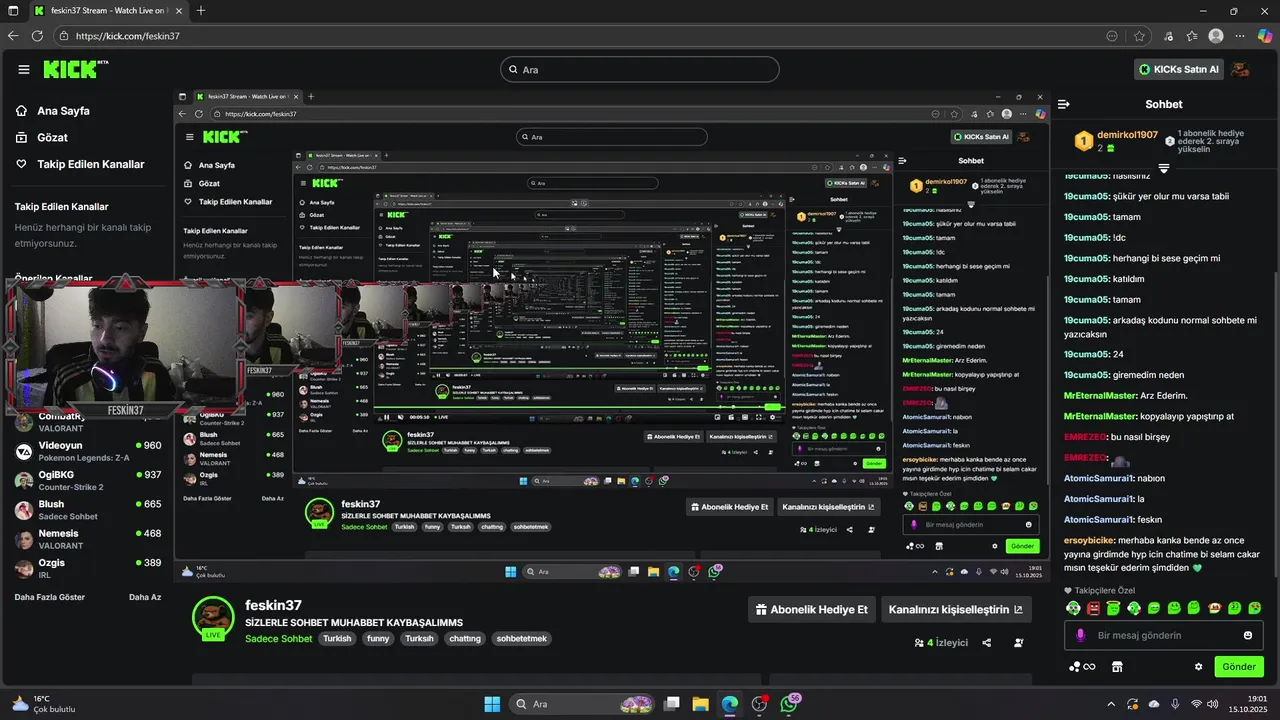Open WhatsApp from taskbar
This screenshot has width=1280, height=720.
click(789, 704)
